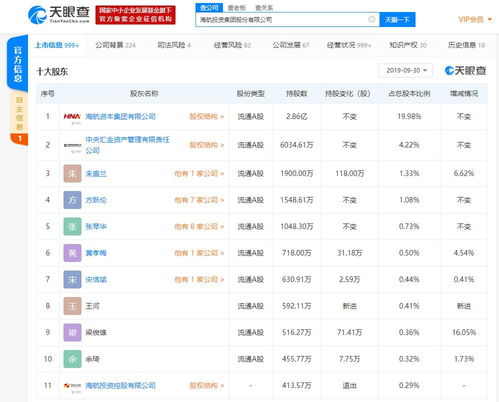Open shareholder 朱盛兰's profile link

96,174
